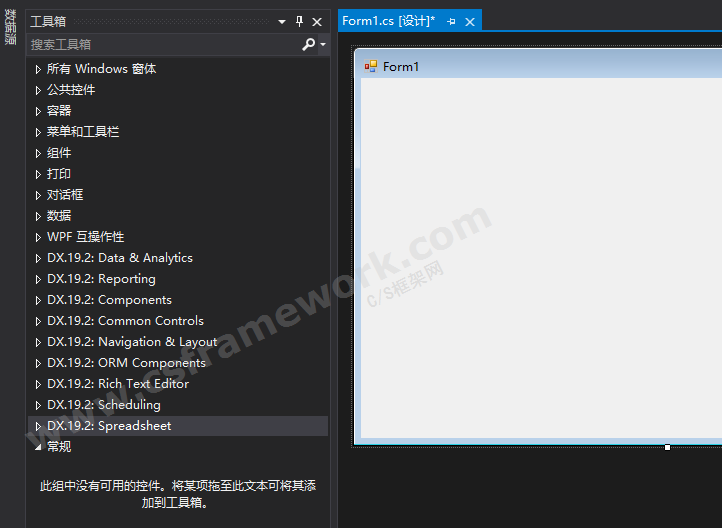Close the Form1.cs [设计] tab
The width and height of the screenshot is (722, 528).
[x=471, y=21]
